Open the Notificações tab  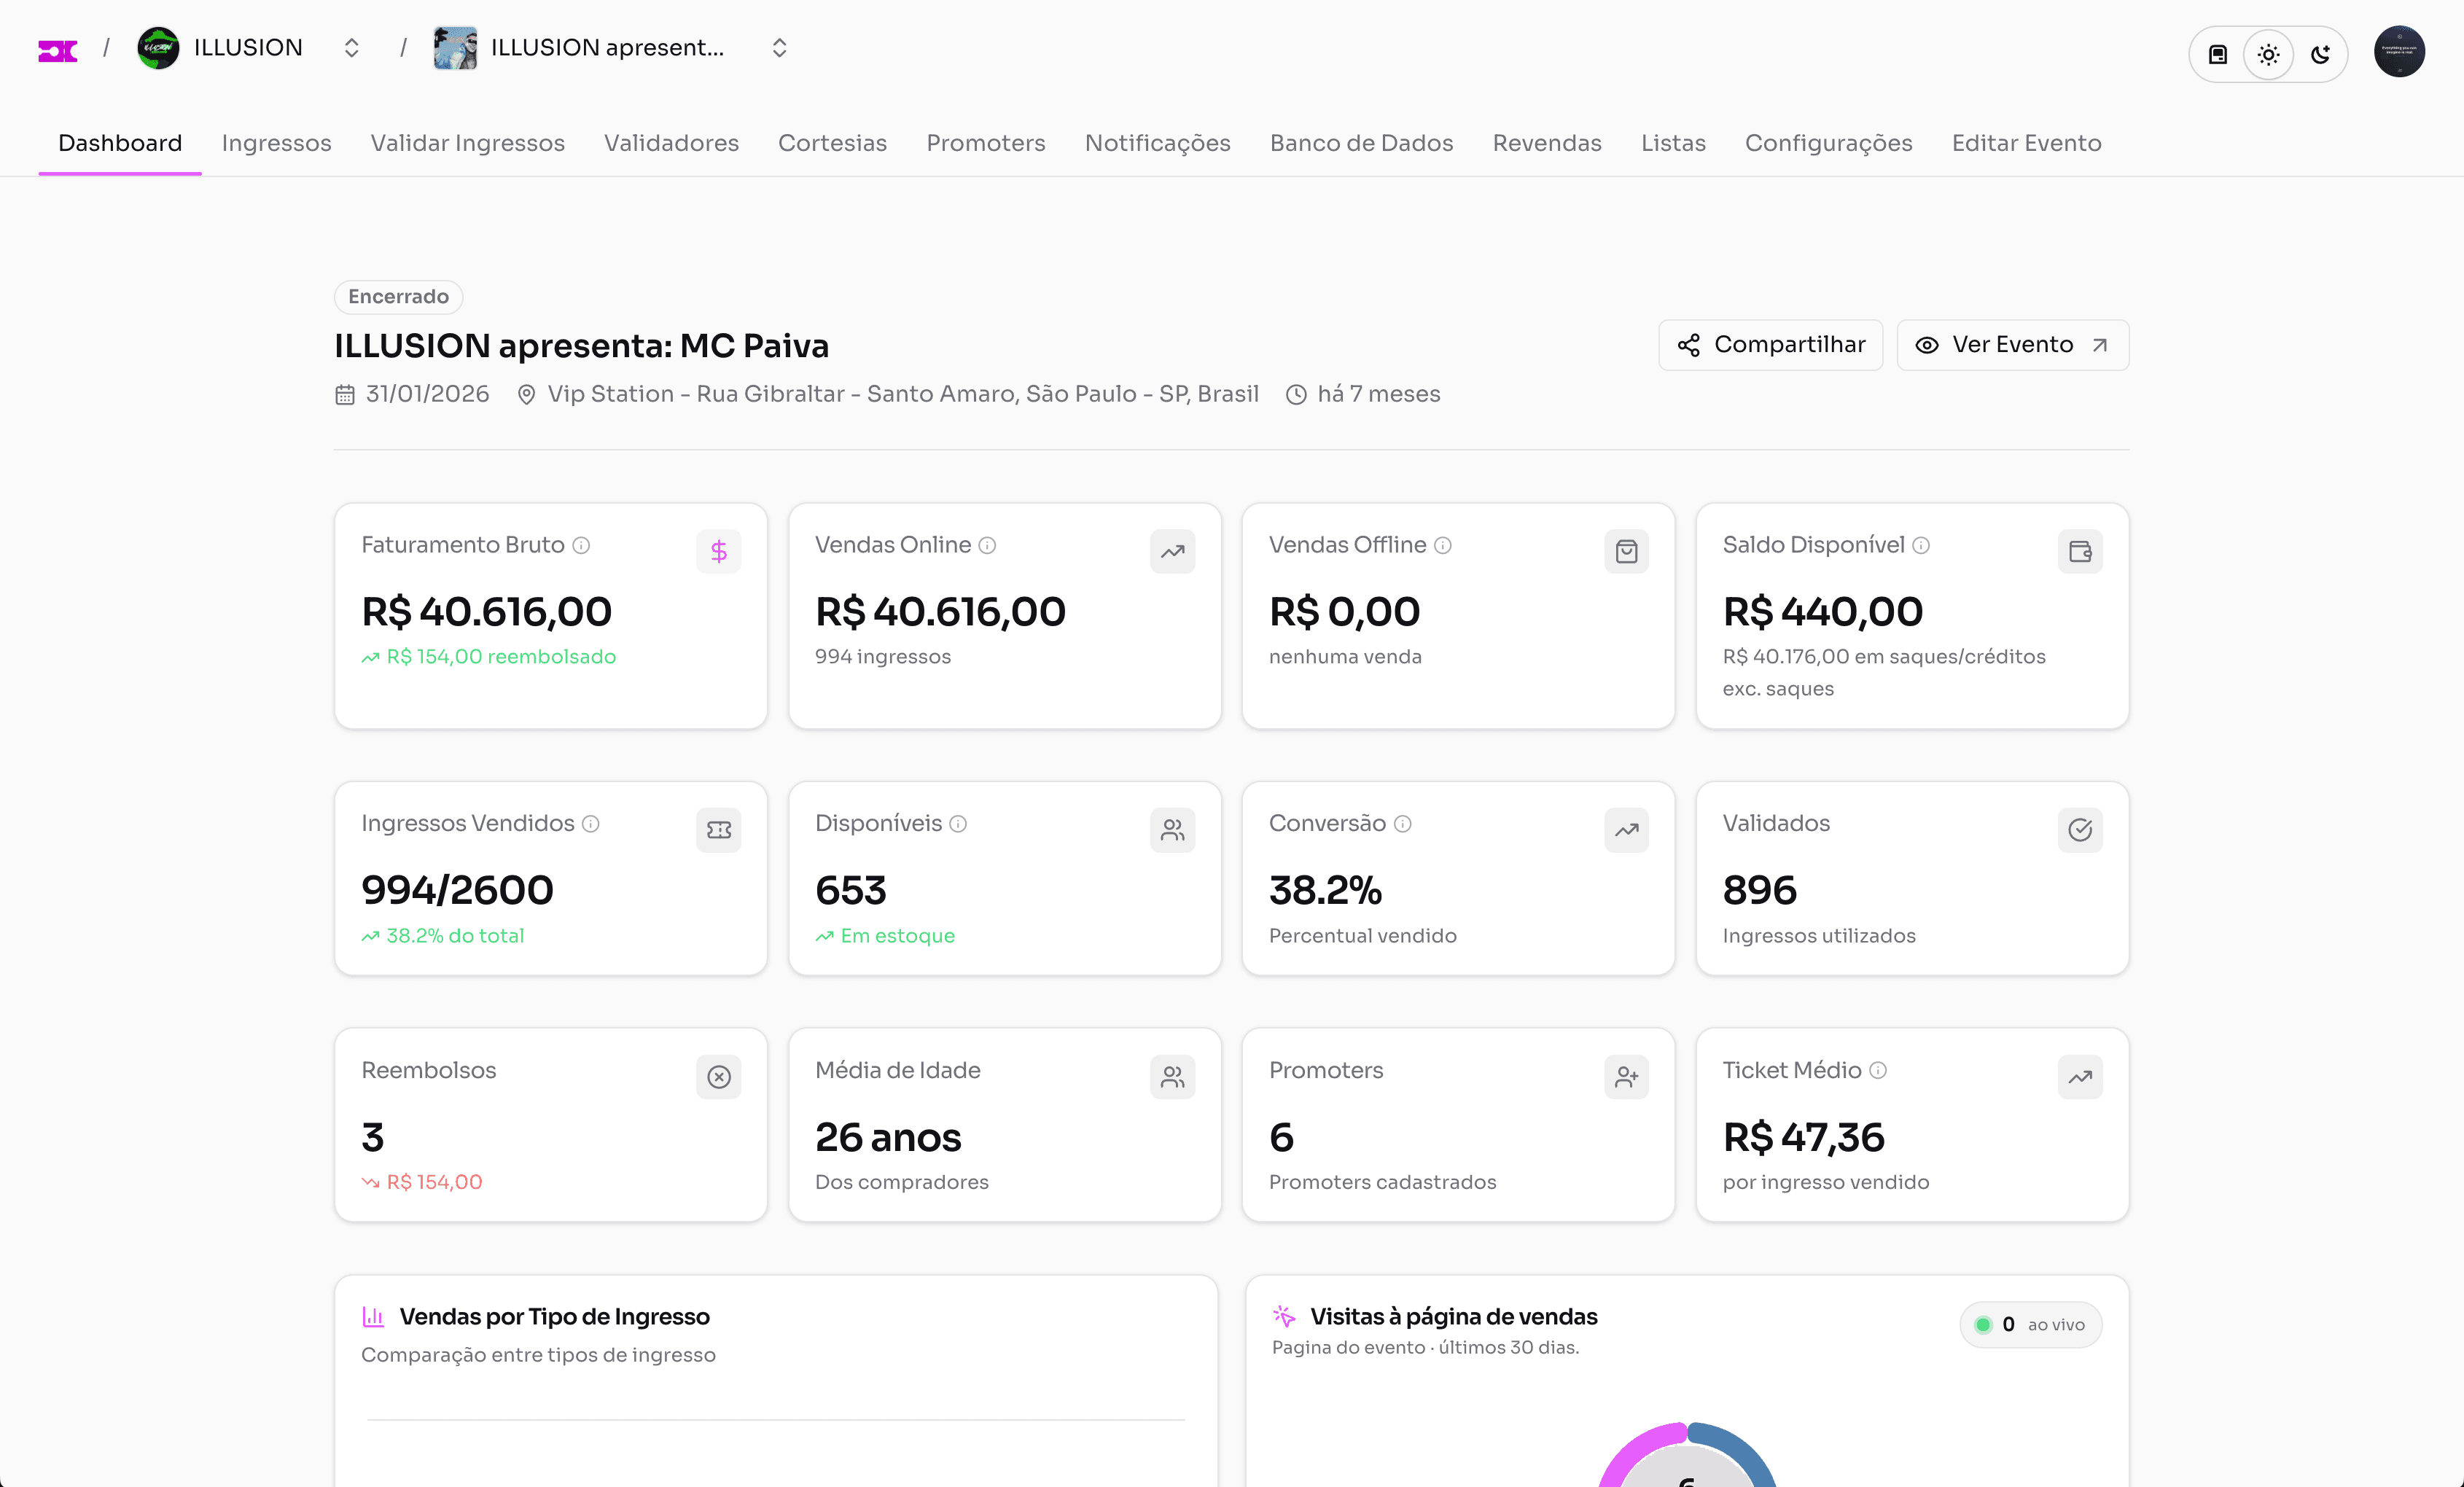click(x=1157, y=143)
